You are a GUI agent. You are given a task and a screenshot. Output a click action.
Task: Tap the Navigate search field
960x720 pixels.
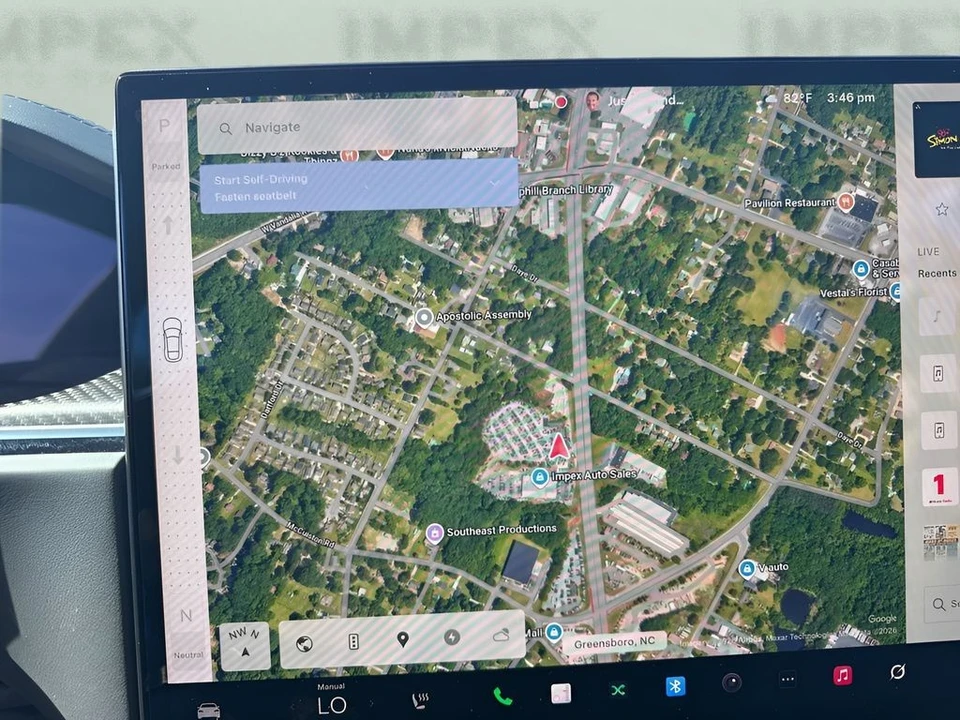[x=357, y=126]
